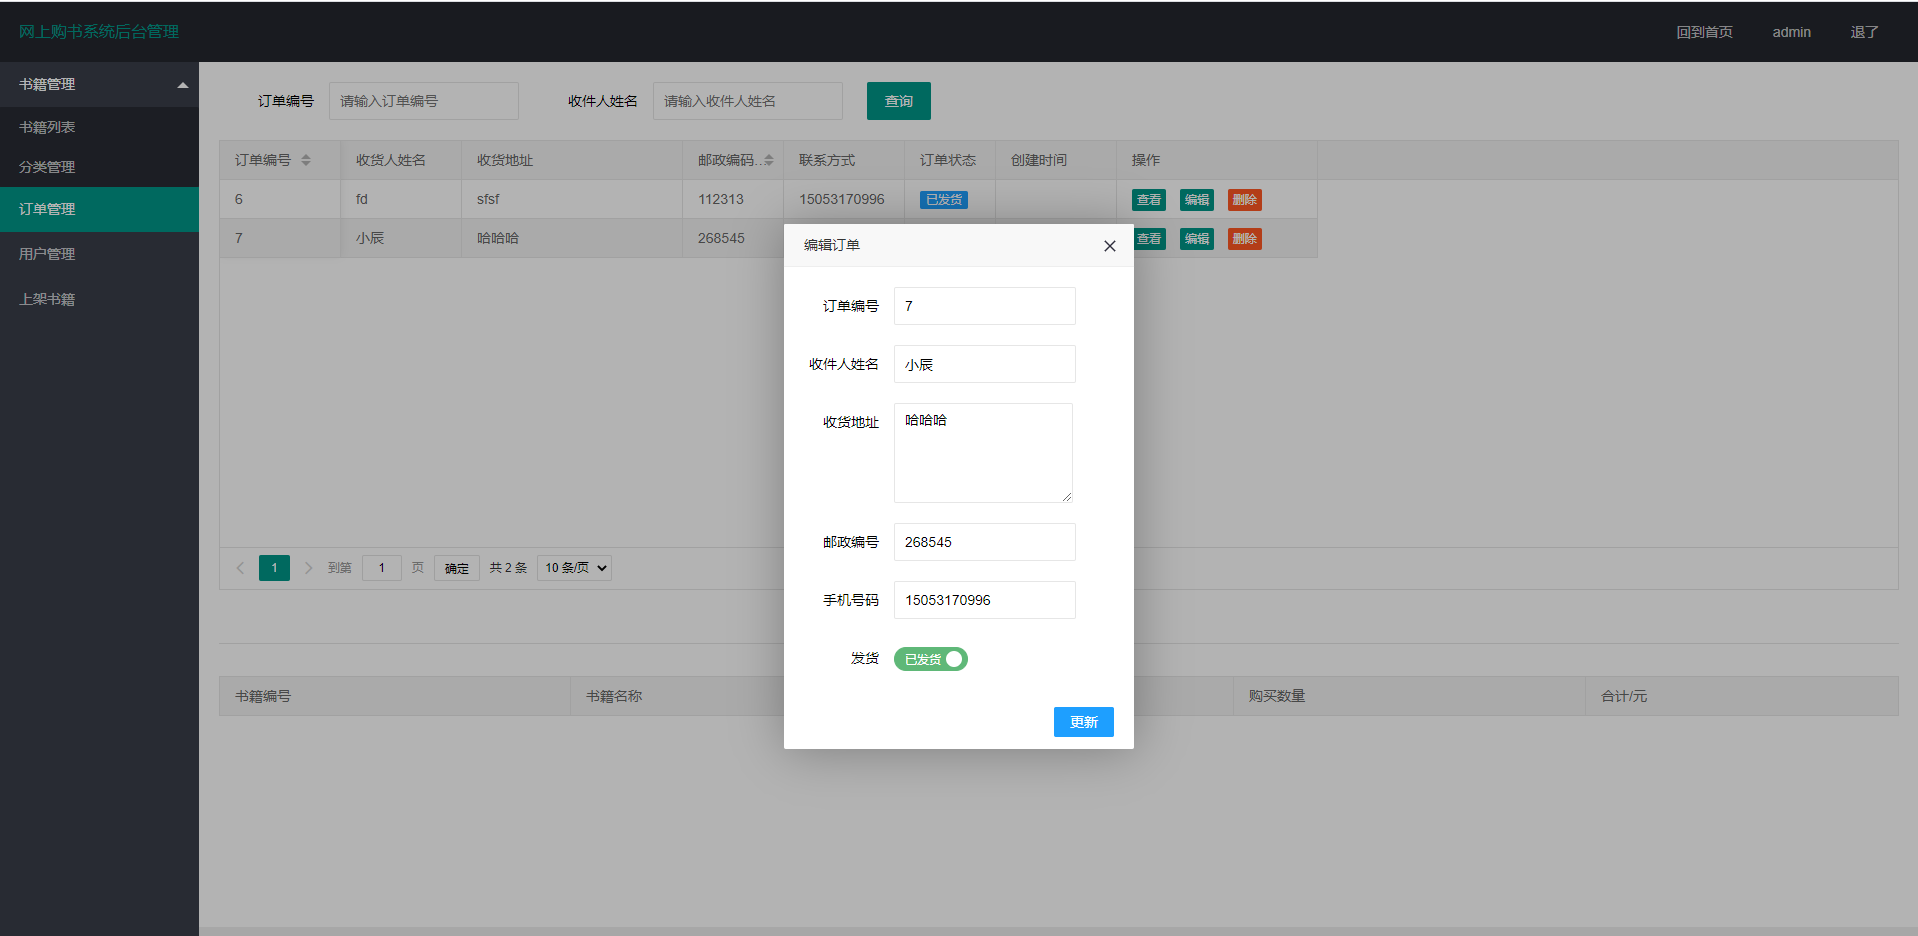Click 编辑 for order 6
Screen dimensions: 1918x936
coord(1197,200)
